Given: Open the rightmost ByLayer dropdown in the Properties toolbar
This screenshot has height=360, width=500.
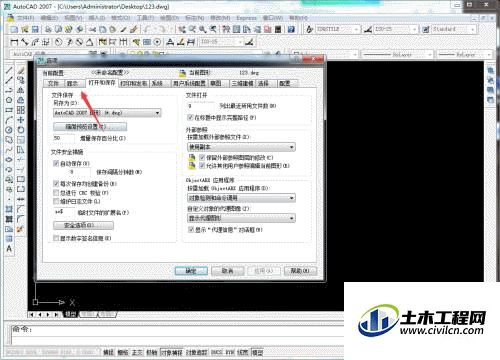Looking at the screenshot, I should pos(464,54).
